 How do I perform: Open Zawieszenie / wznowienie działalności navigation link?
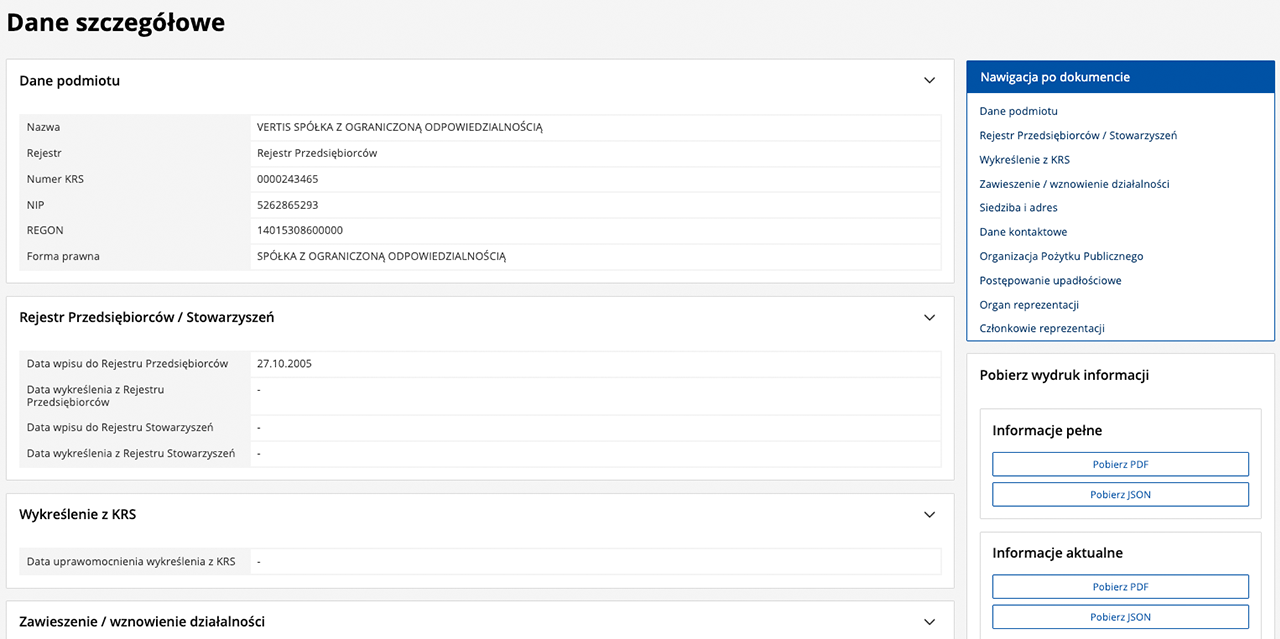pos(1074,184)
